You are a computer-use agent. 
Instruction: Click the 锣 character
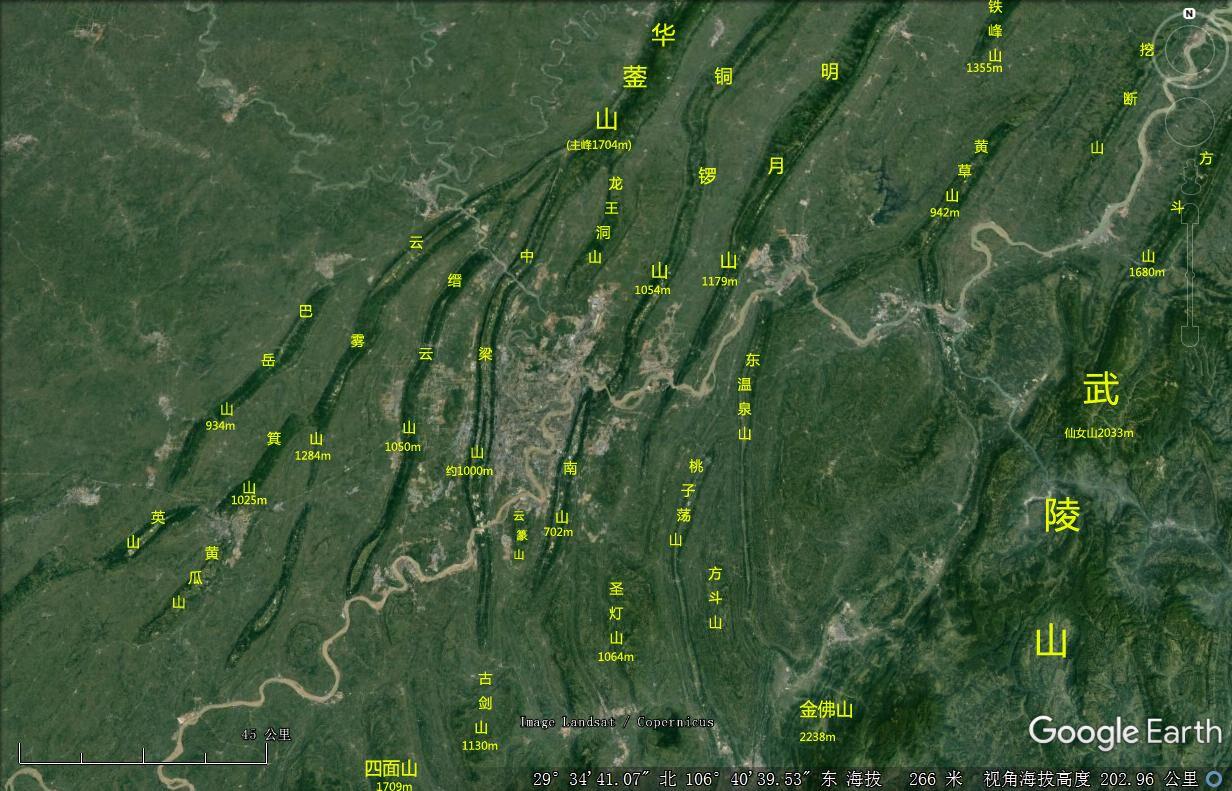pos(708,177)
